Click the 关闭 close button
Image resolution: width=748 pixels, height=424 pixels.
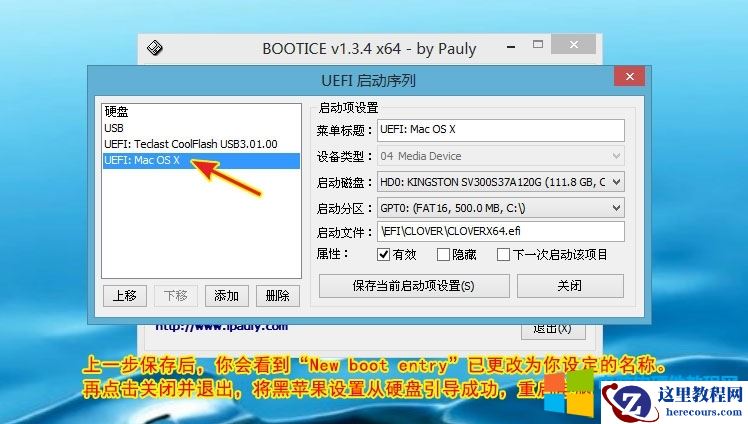(x=570, y=286)
